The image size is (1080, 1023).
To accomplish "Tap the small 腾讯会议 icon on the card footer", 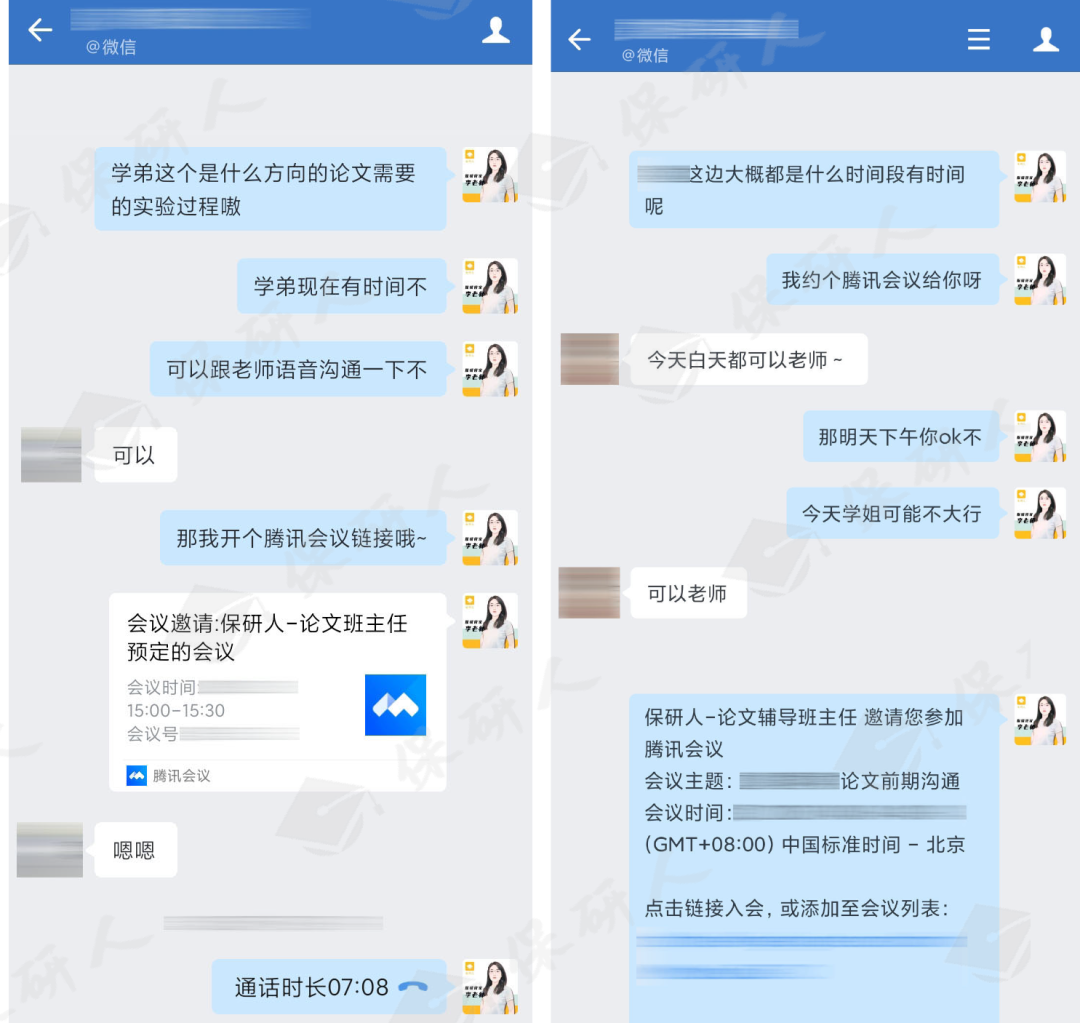I will coord(136,776).
